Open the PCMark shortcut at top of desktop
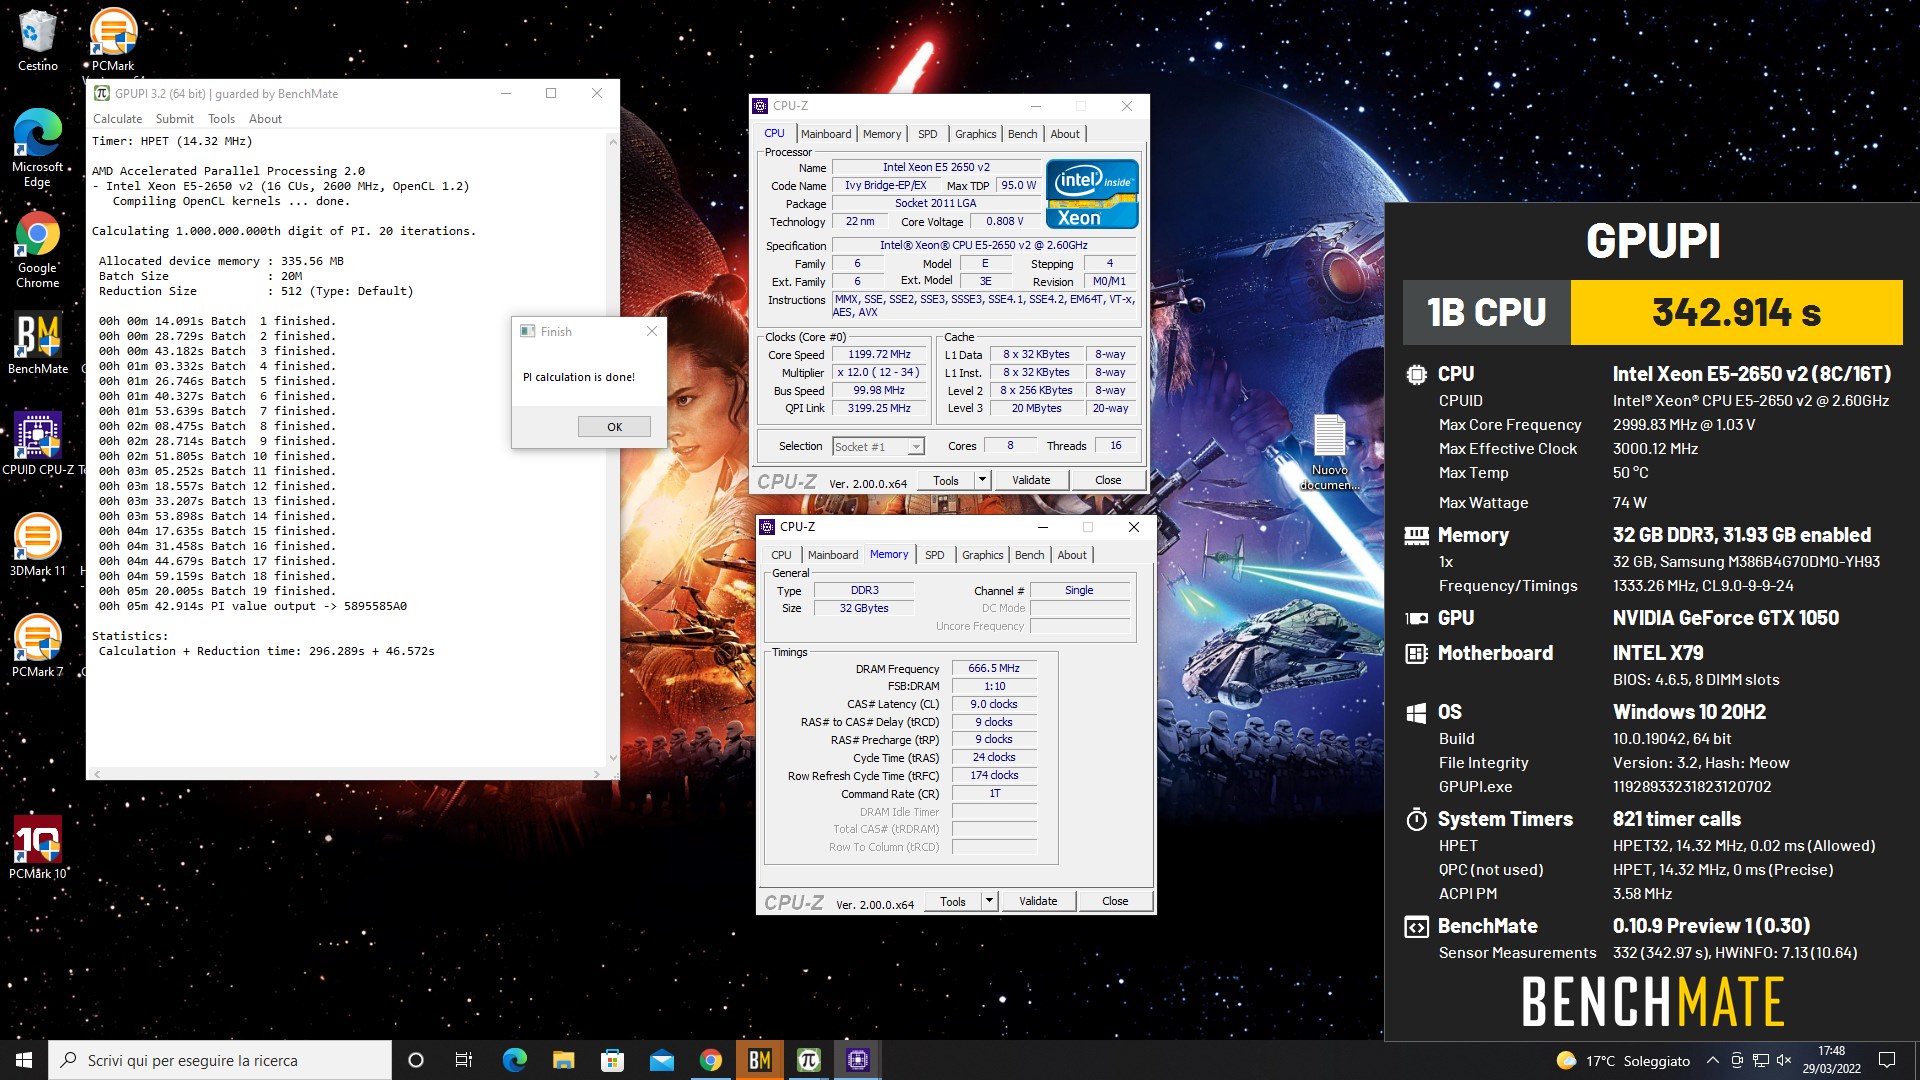 pos(113,40)
